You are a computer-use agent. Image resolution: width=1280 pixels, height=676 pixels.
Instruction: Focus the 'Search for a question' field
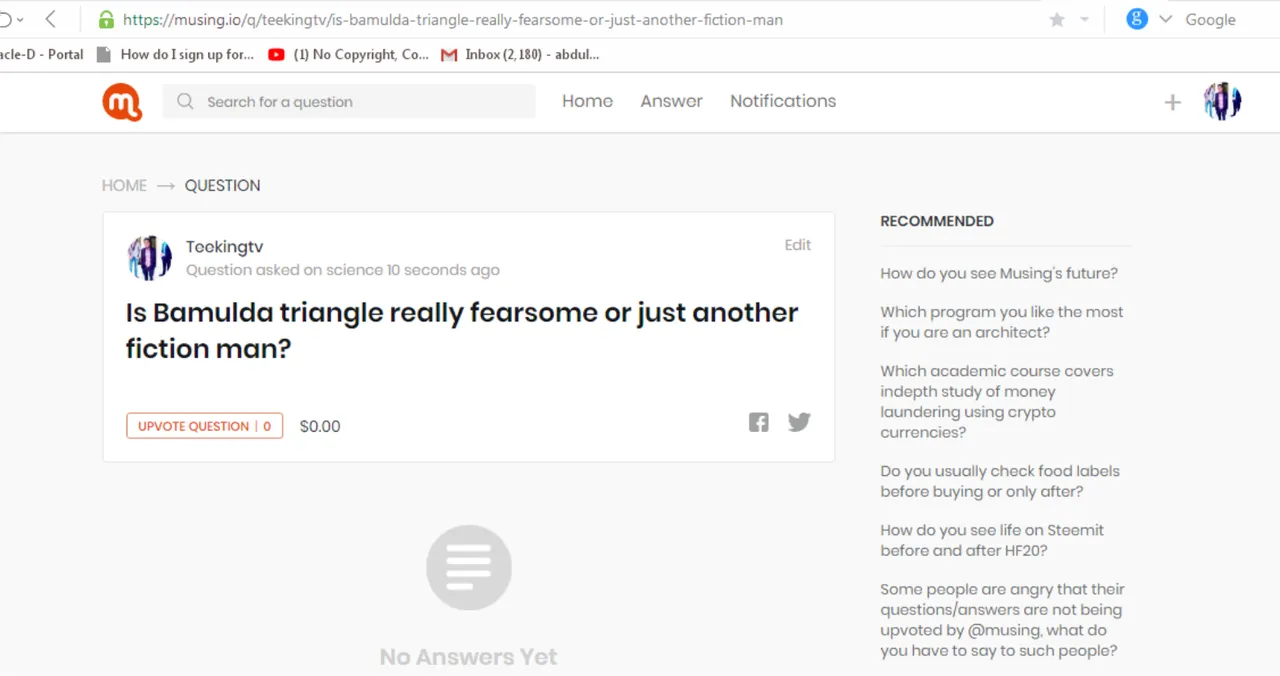[x=349, y=101]
